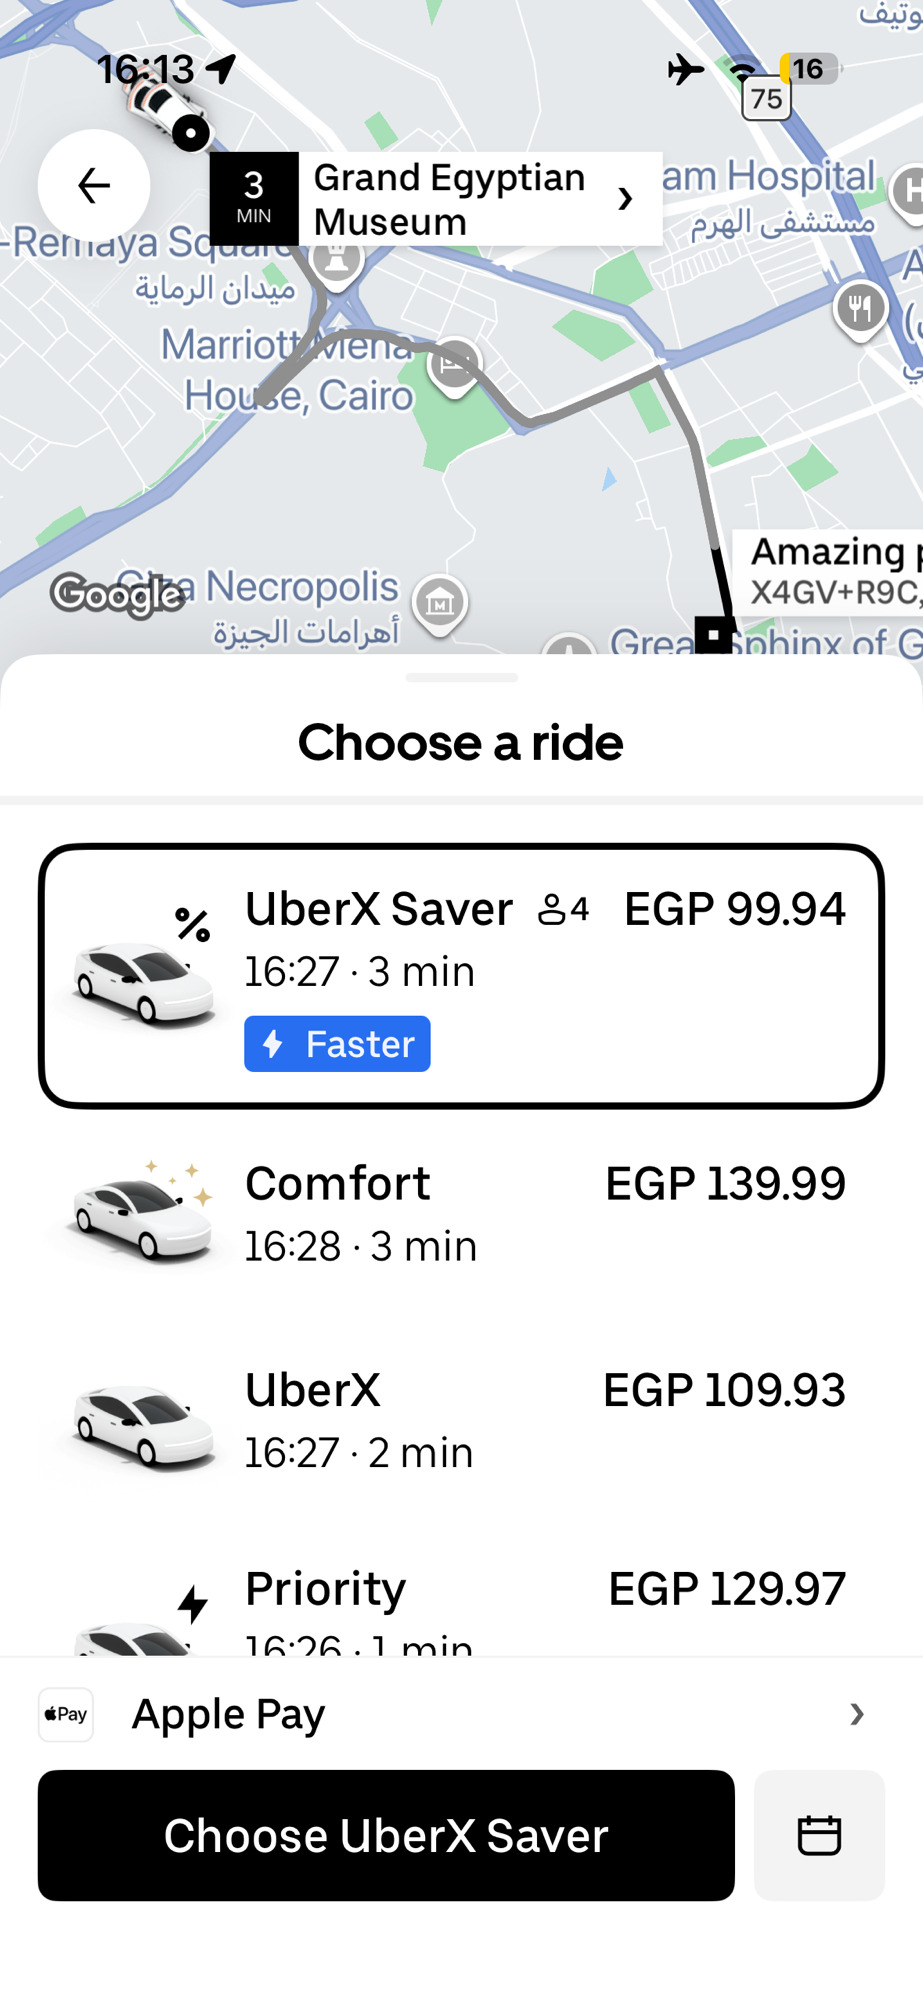
Task: Tap the Apple Pay logo icon
Action: [x=66, y=1714]
